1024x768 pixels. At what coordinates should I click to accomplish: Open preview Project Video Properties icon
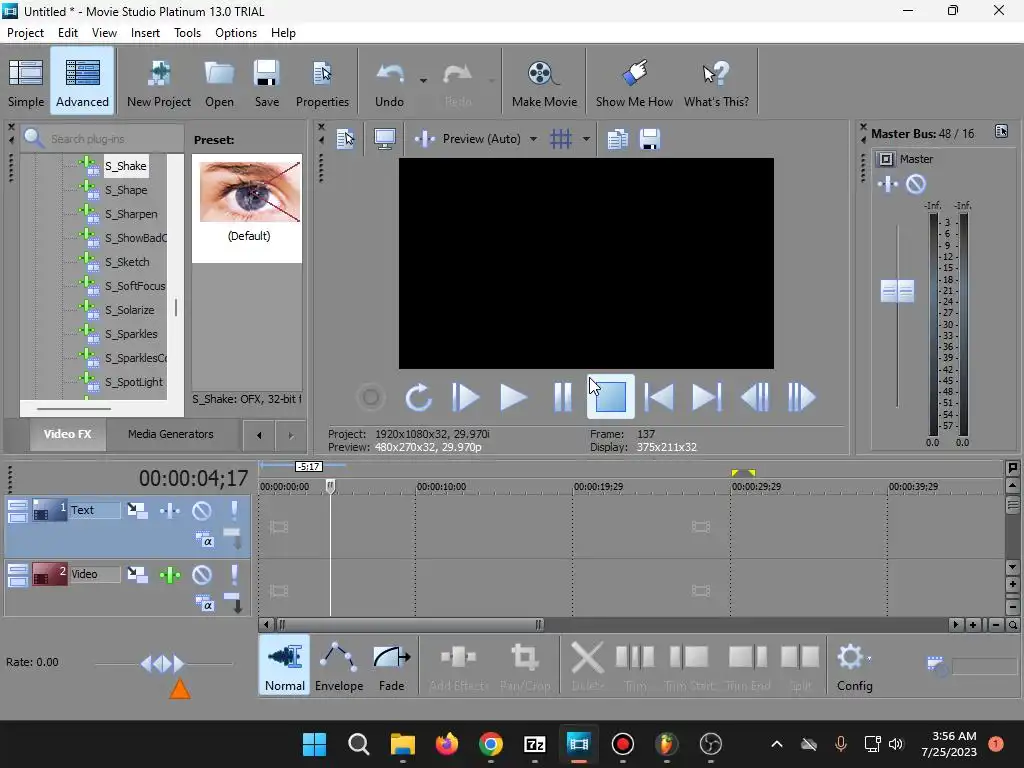[345, 139]
